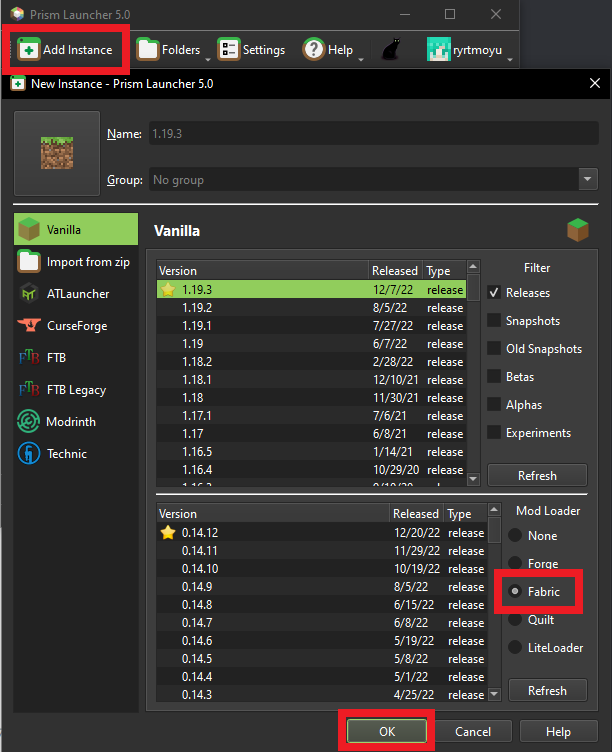Open the Folders toolbar menu
The image size is (612, 752).
point(169,49)
